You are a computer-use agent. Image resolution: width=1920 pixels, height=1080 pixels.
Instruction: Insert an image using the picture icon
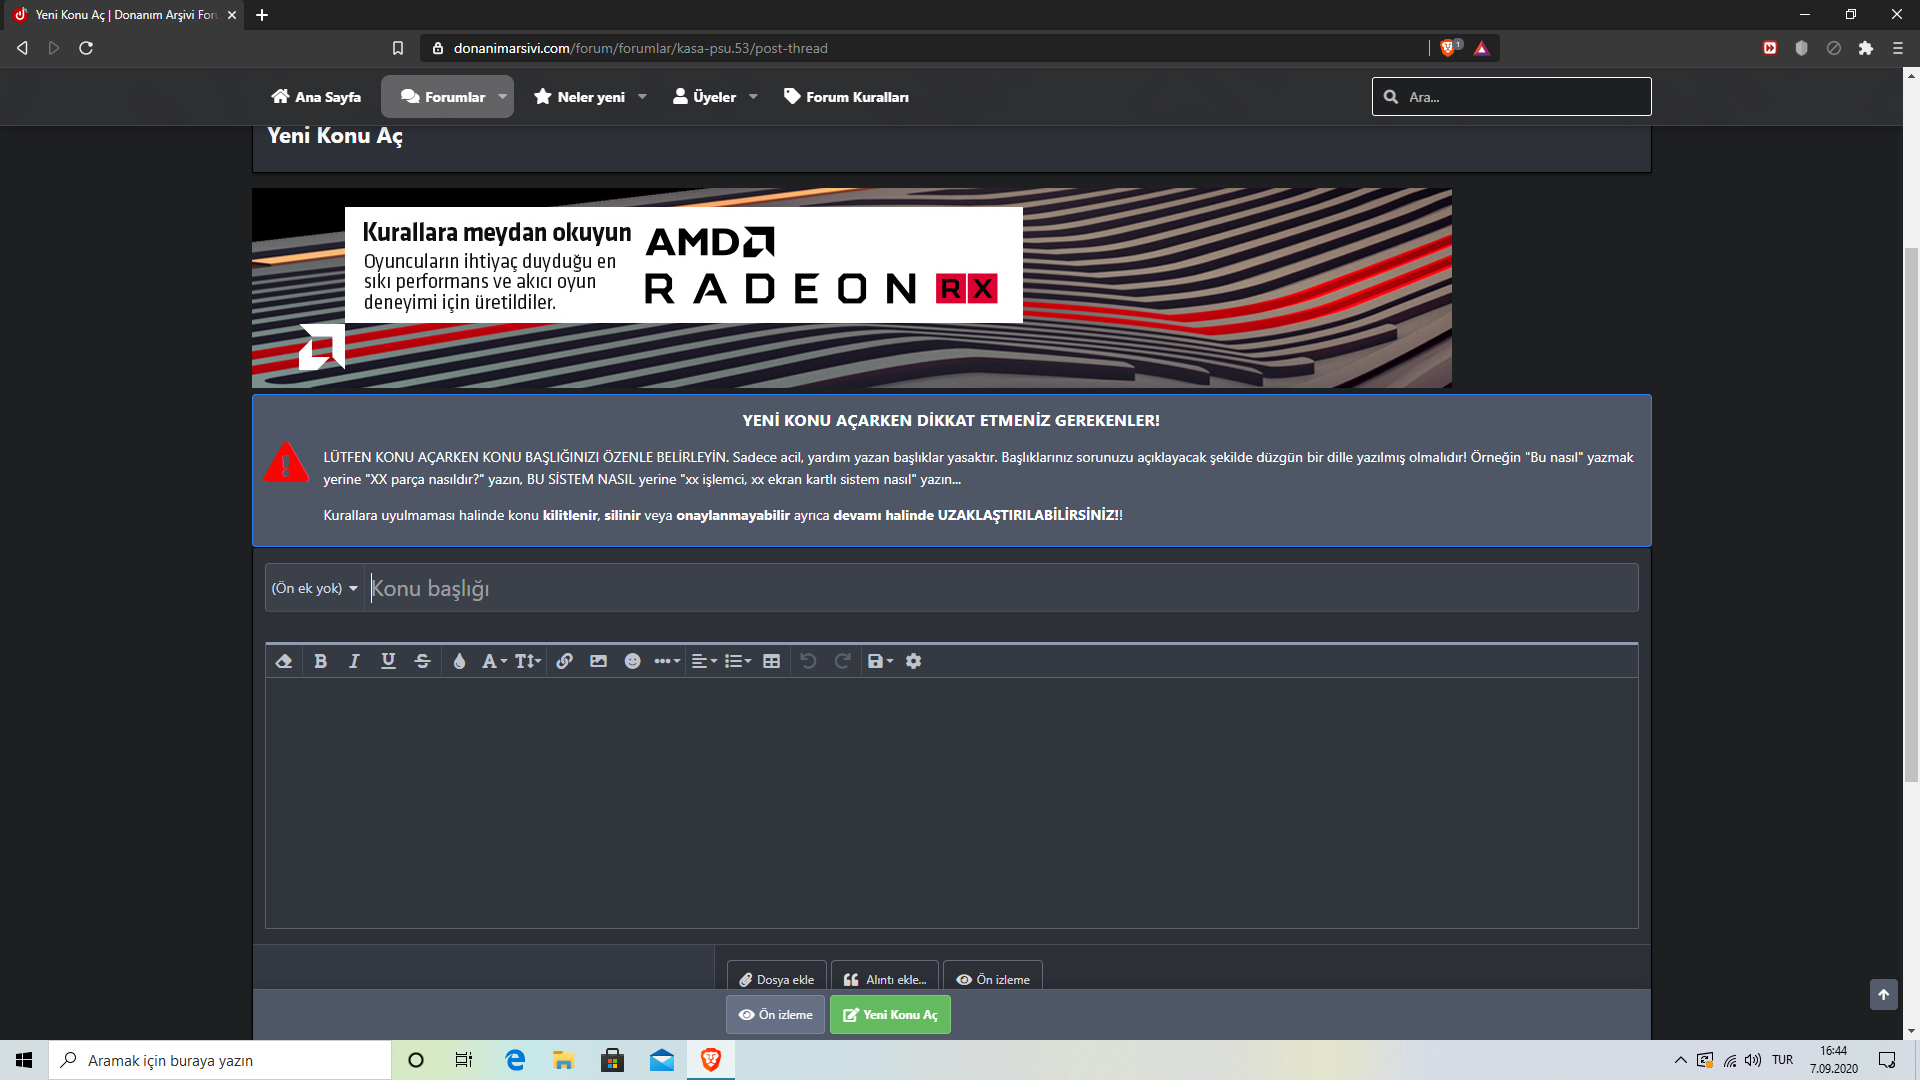tap(598, 661)
